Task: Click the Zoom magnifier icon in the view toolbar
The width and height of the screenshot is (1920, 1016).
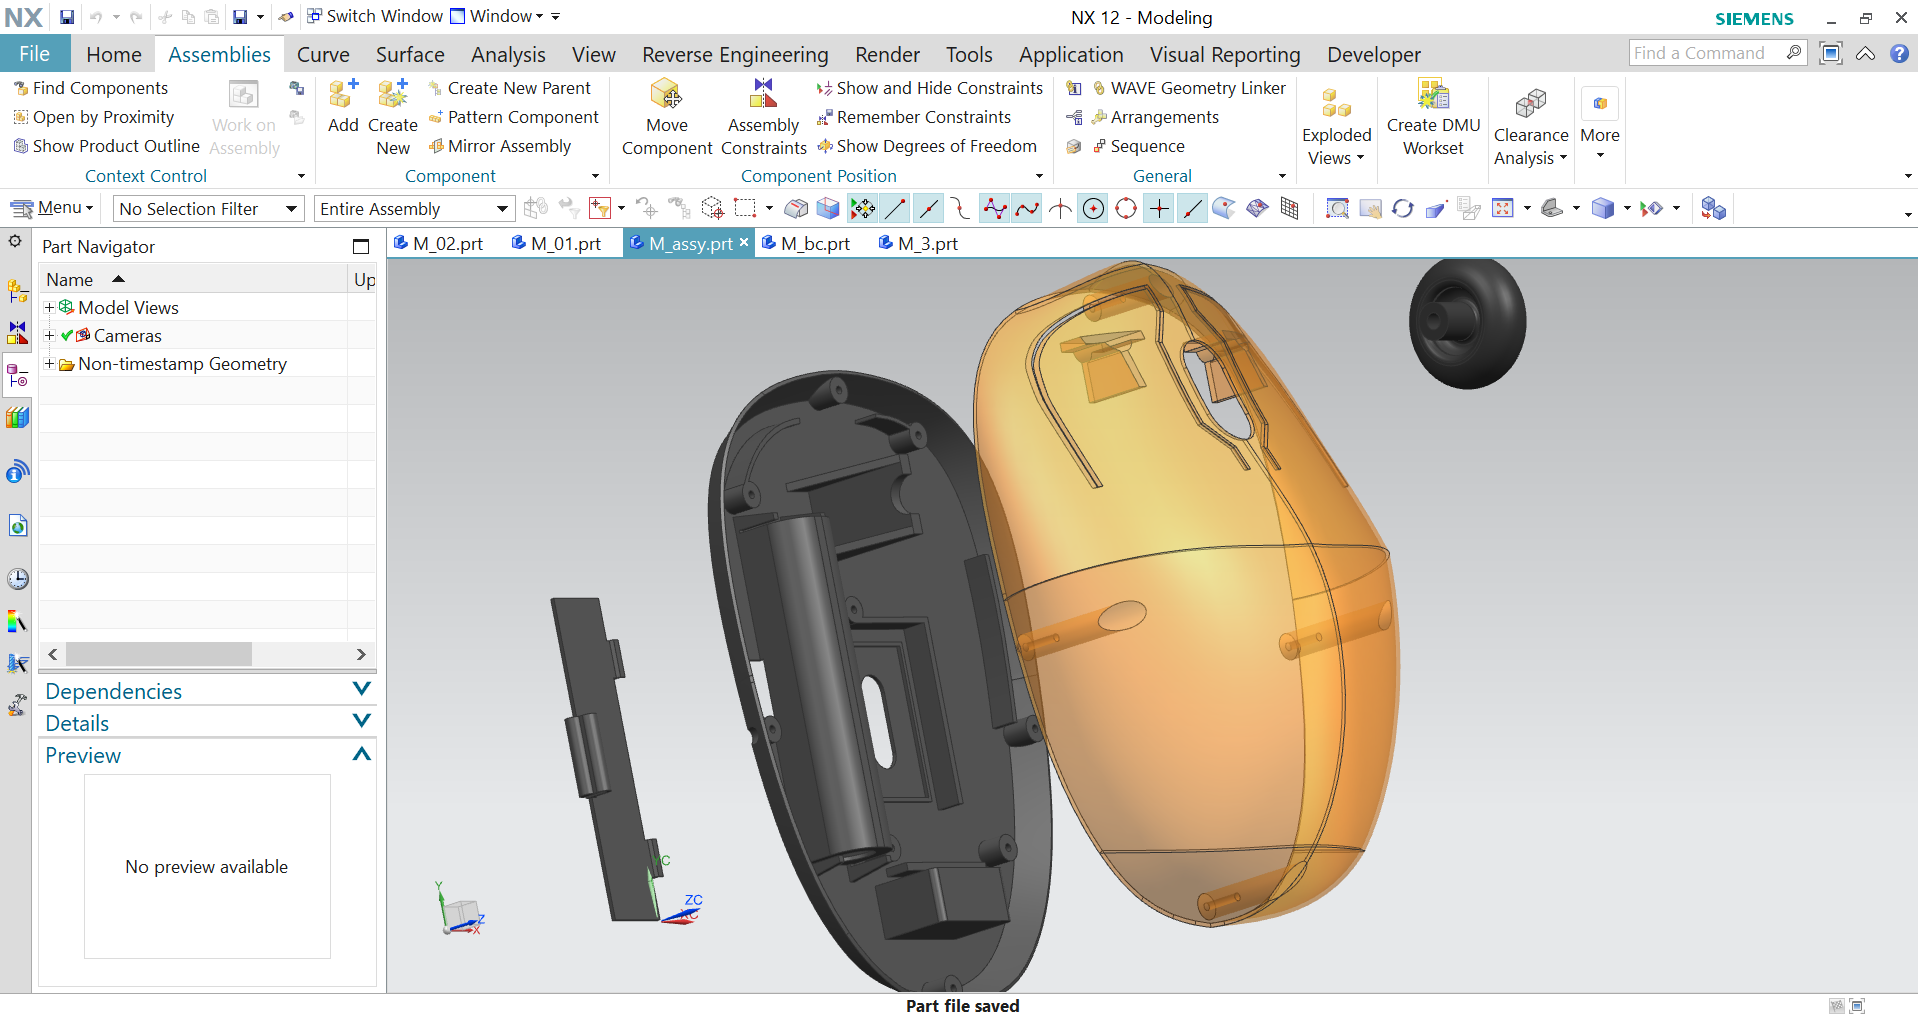Action: [1337, 208]
